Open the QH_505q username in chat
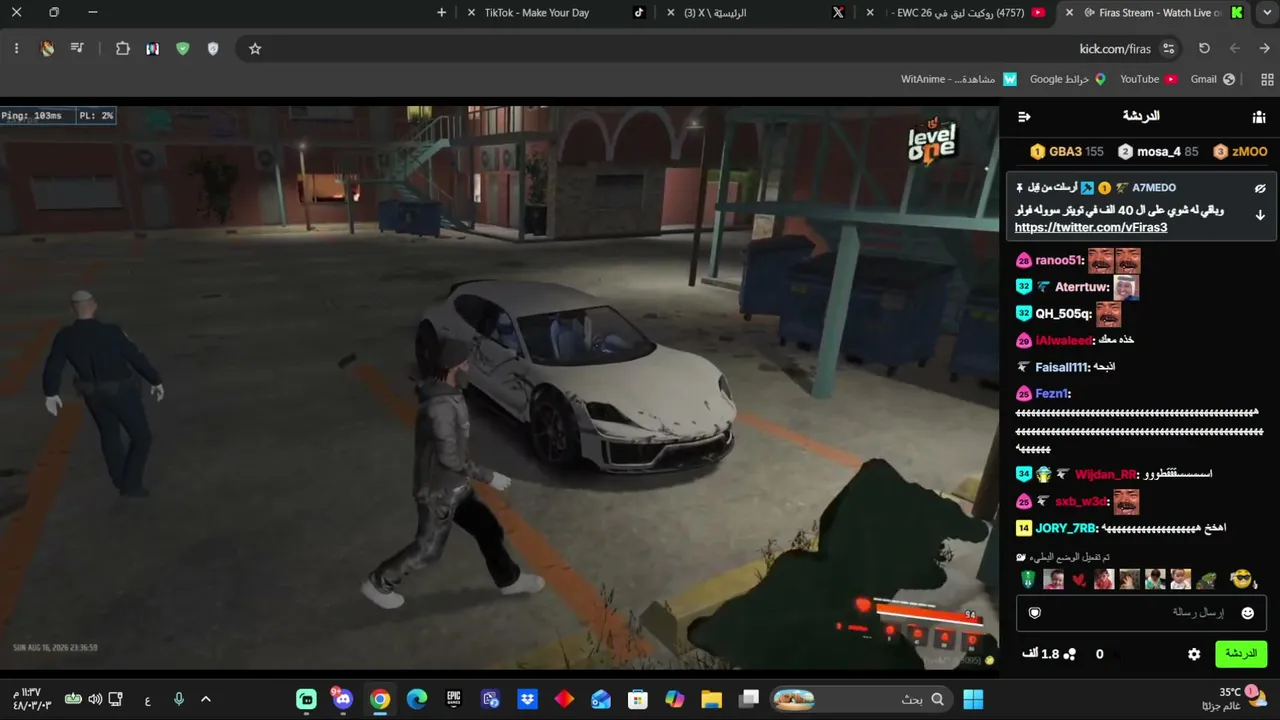Image resolution: width=1280 pixels, height=720 pixels. coord(1063,314)
